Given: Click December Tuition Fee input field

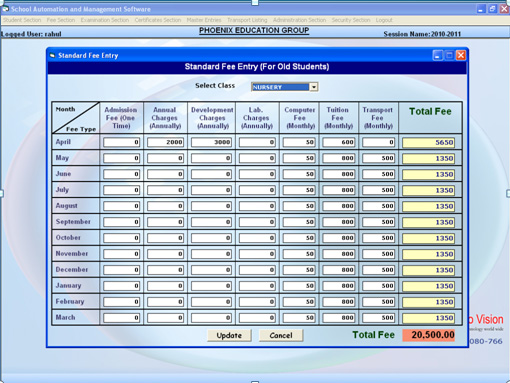Looking at the screenshot, I should tap(339, 270).
